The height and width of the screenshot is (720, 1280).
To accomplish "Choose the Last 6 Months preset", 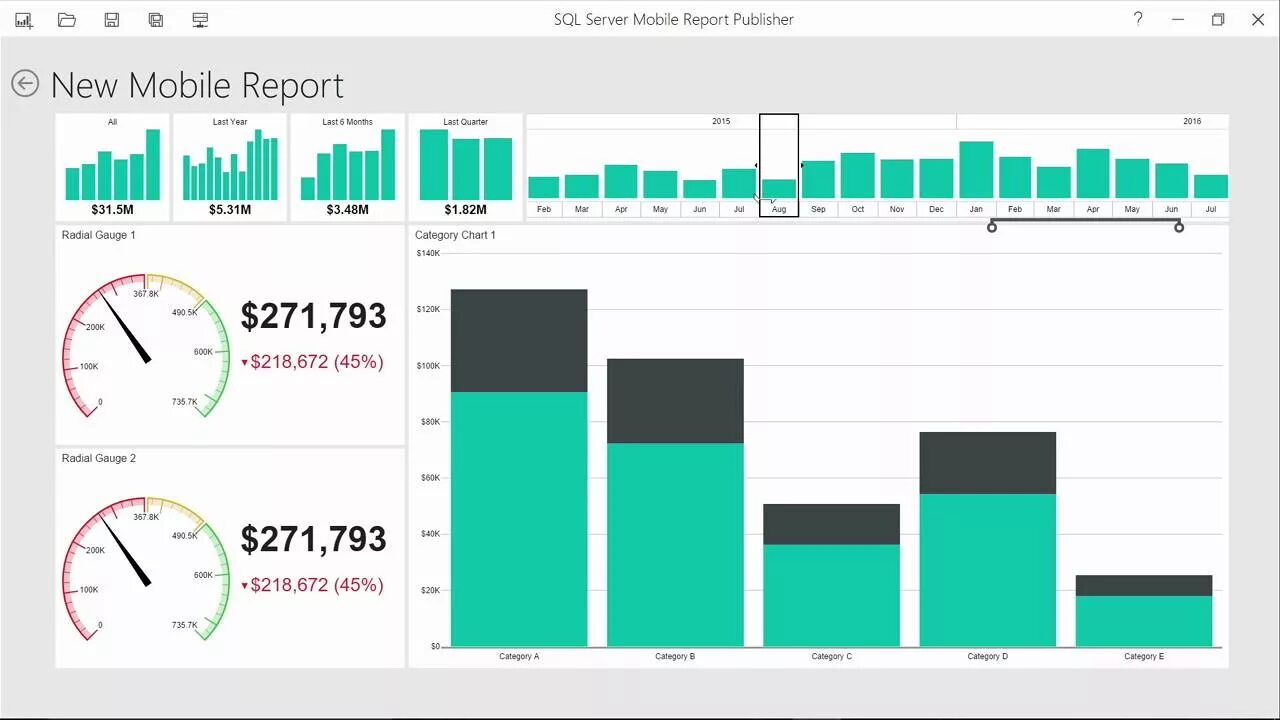I will [x=347, y=167].
